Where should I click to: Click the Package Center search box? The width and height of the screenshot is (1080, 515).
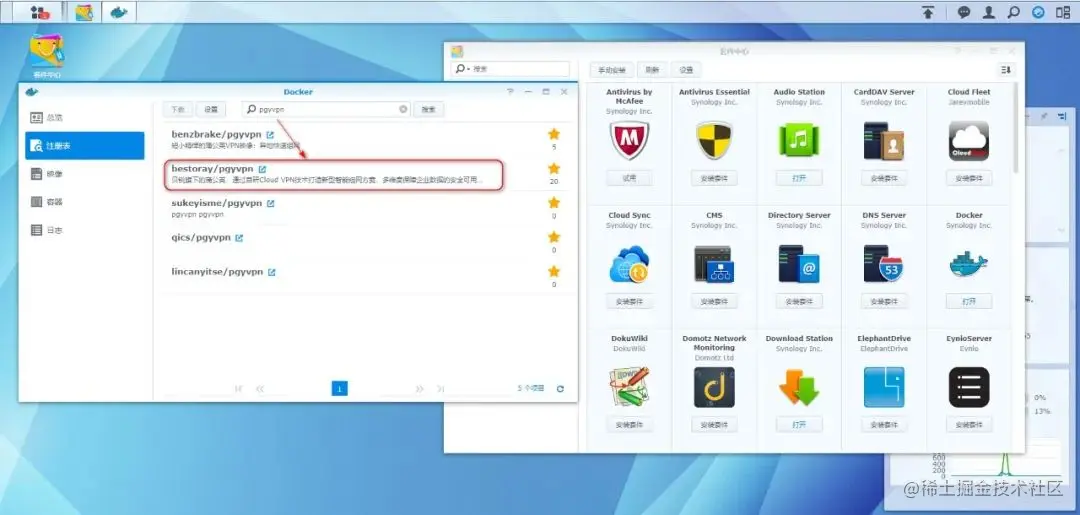[510, 69]
